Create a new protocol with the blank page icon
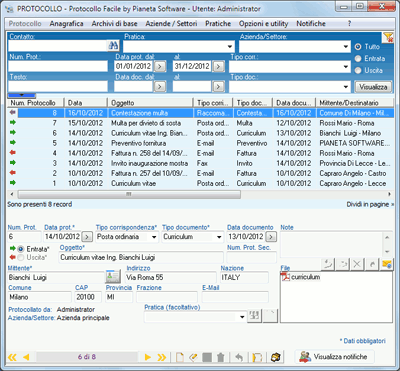 pyautogui.click(x=180, y=357)
